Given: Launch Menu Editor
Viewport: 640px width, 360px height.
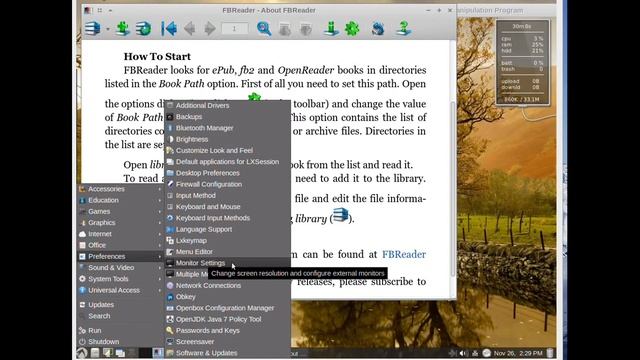Looking at the screenshot, I should pyautogui.click(x=228, y=252).
